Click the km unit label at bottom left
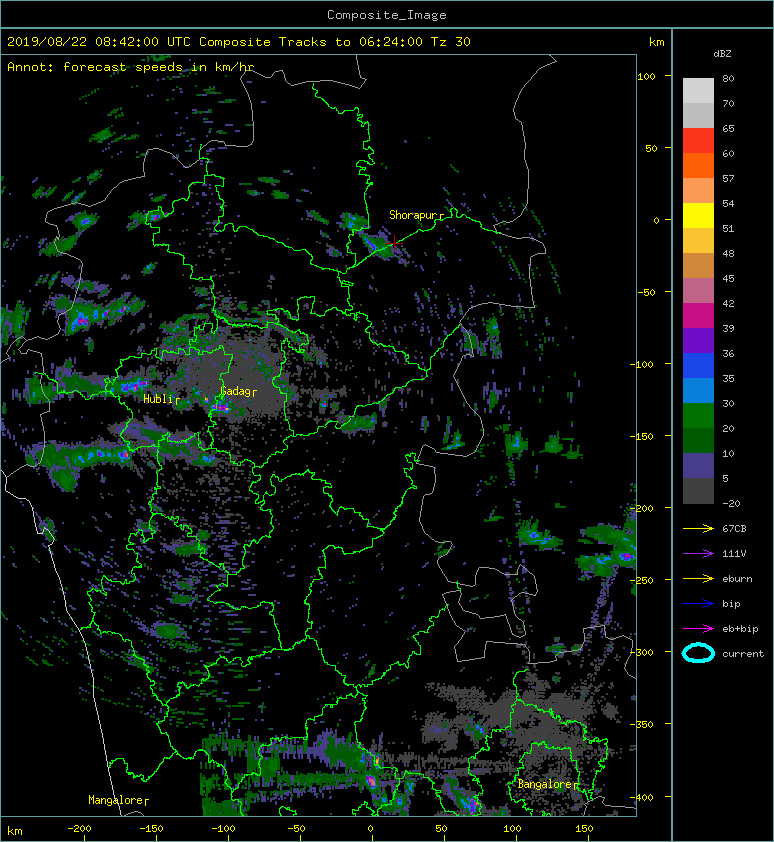774x842 pixels. (15, 831)
